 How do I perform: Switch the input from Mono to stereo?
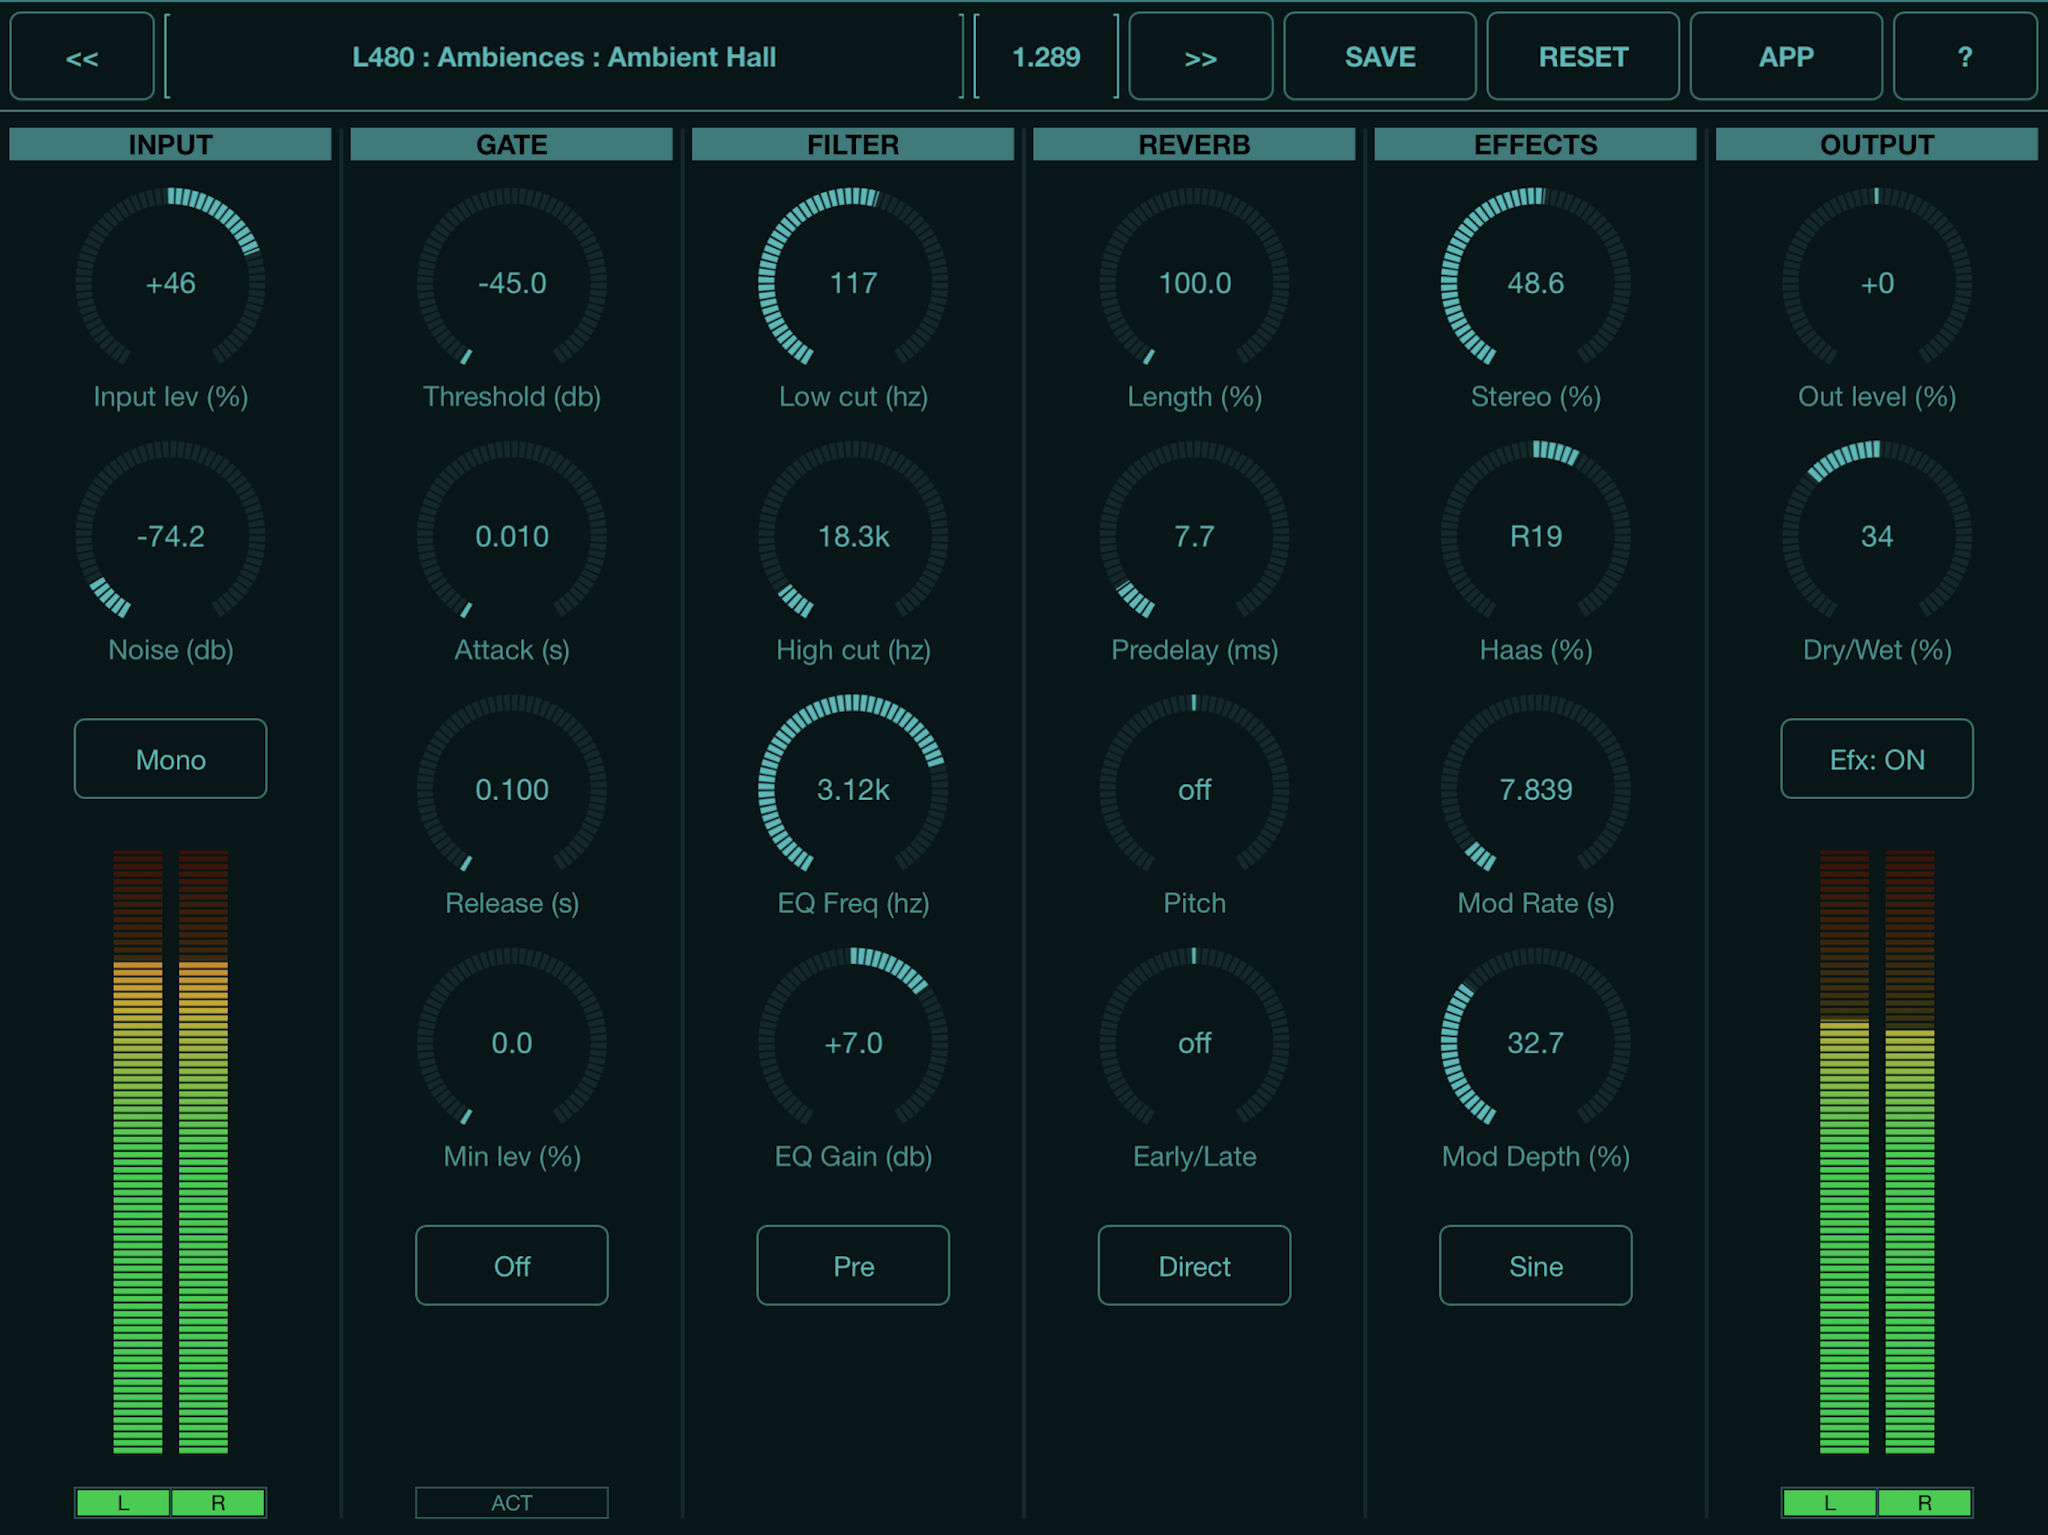(169, 759)
